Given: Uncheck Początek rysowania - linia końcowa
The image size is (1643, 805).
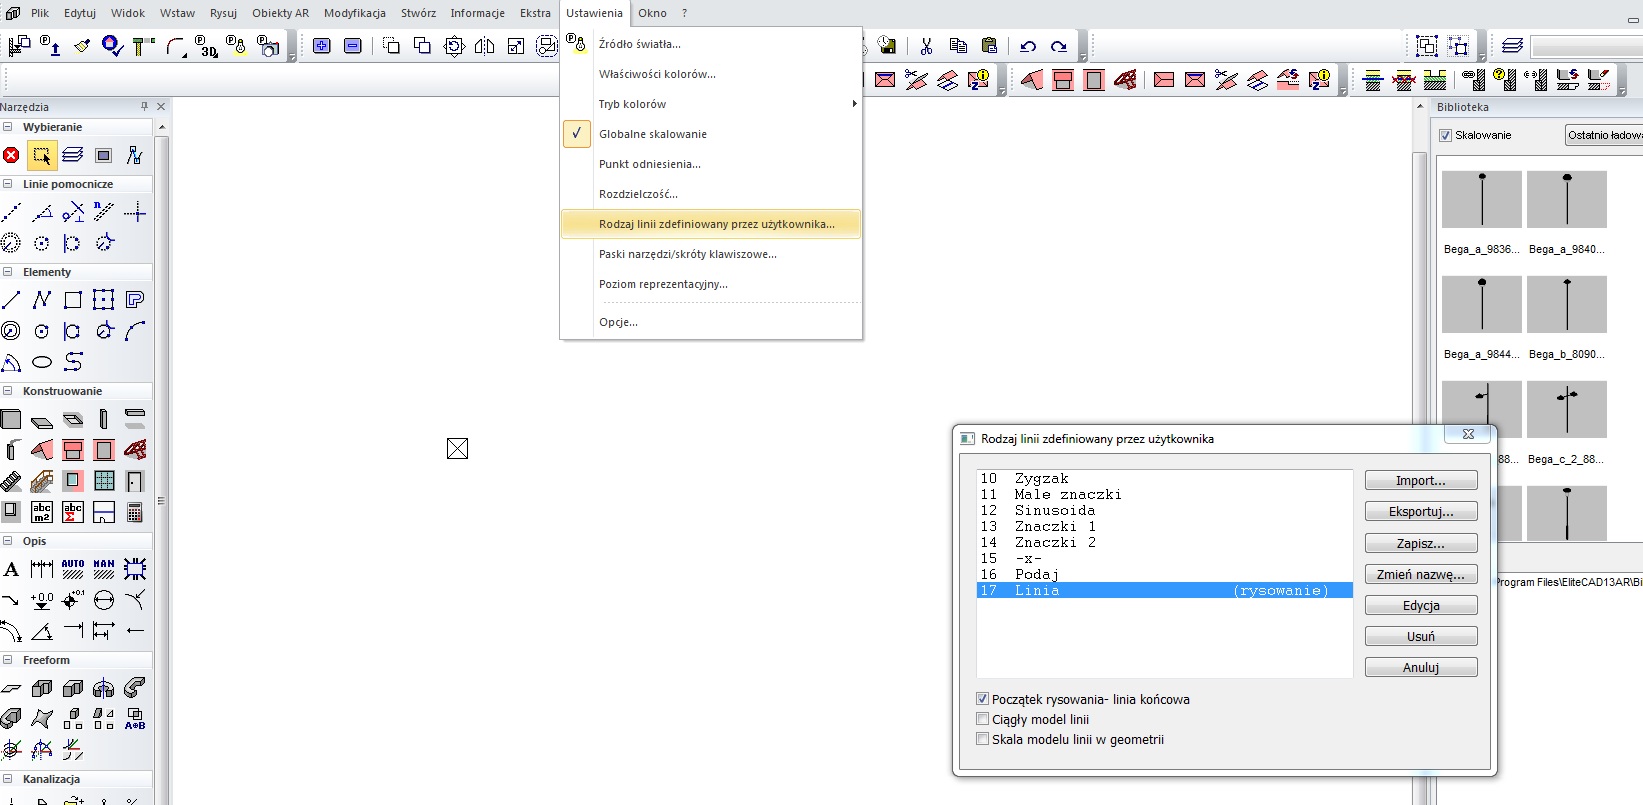Looking at the screenshot, I should (982, 699).
